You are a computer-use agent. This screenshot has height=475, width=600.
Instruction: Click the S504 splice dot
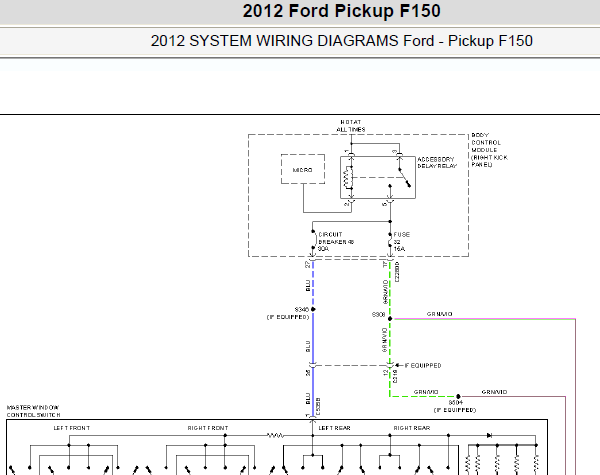coord(458,397)
